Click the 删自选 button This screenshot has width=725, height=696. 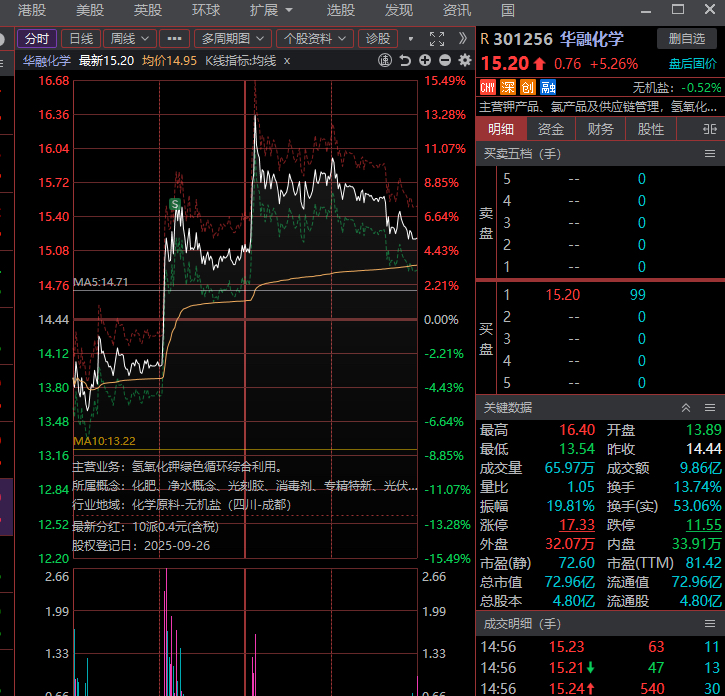point(687,39)
